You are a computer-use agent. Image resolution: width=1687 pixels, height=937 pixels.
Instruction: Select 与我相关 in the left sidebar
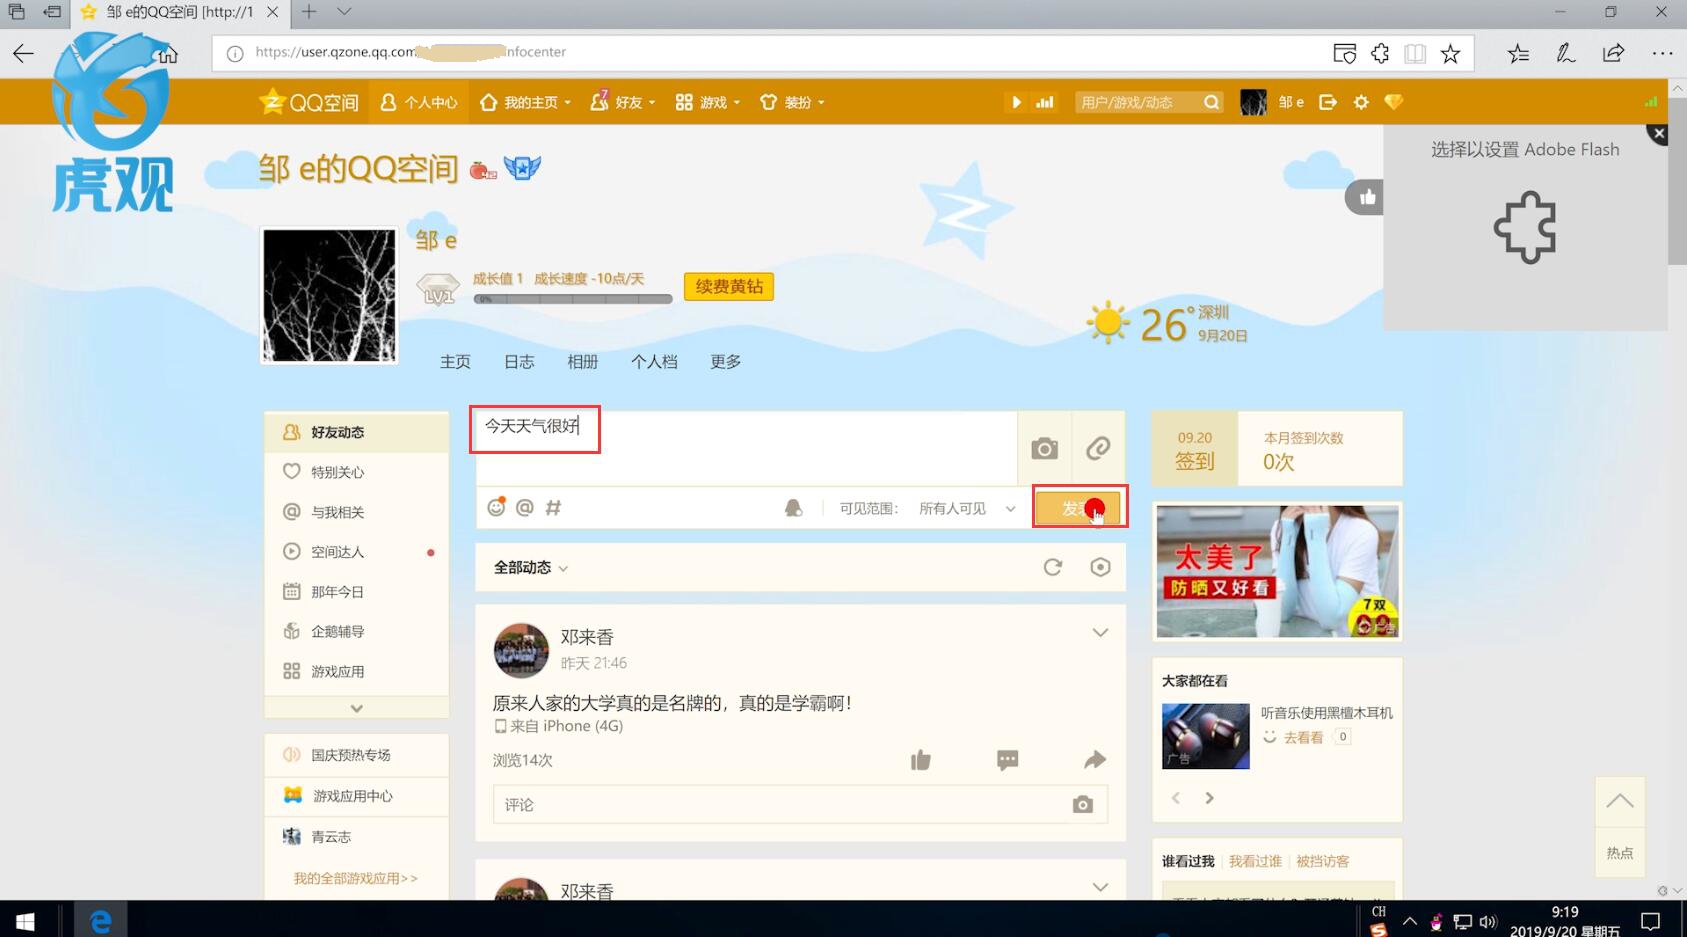pos(356,512)
